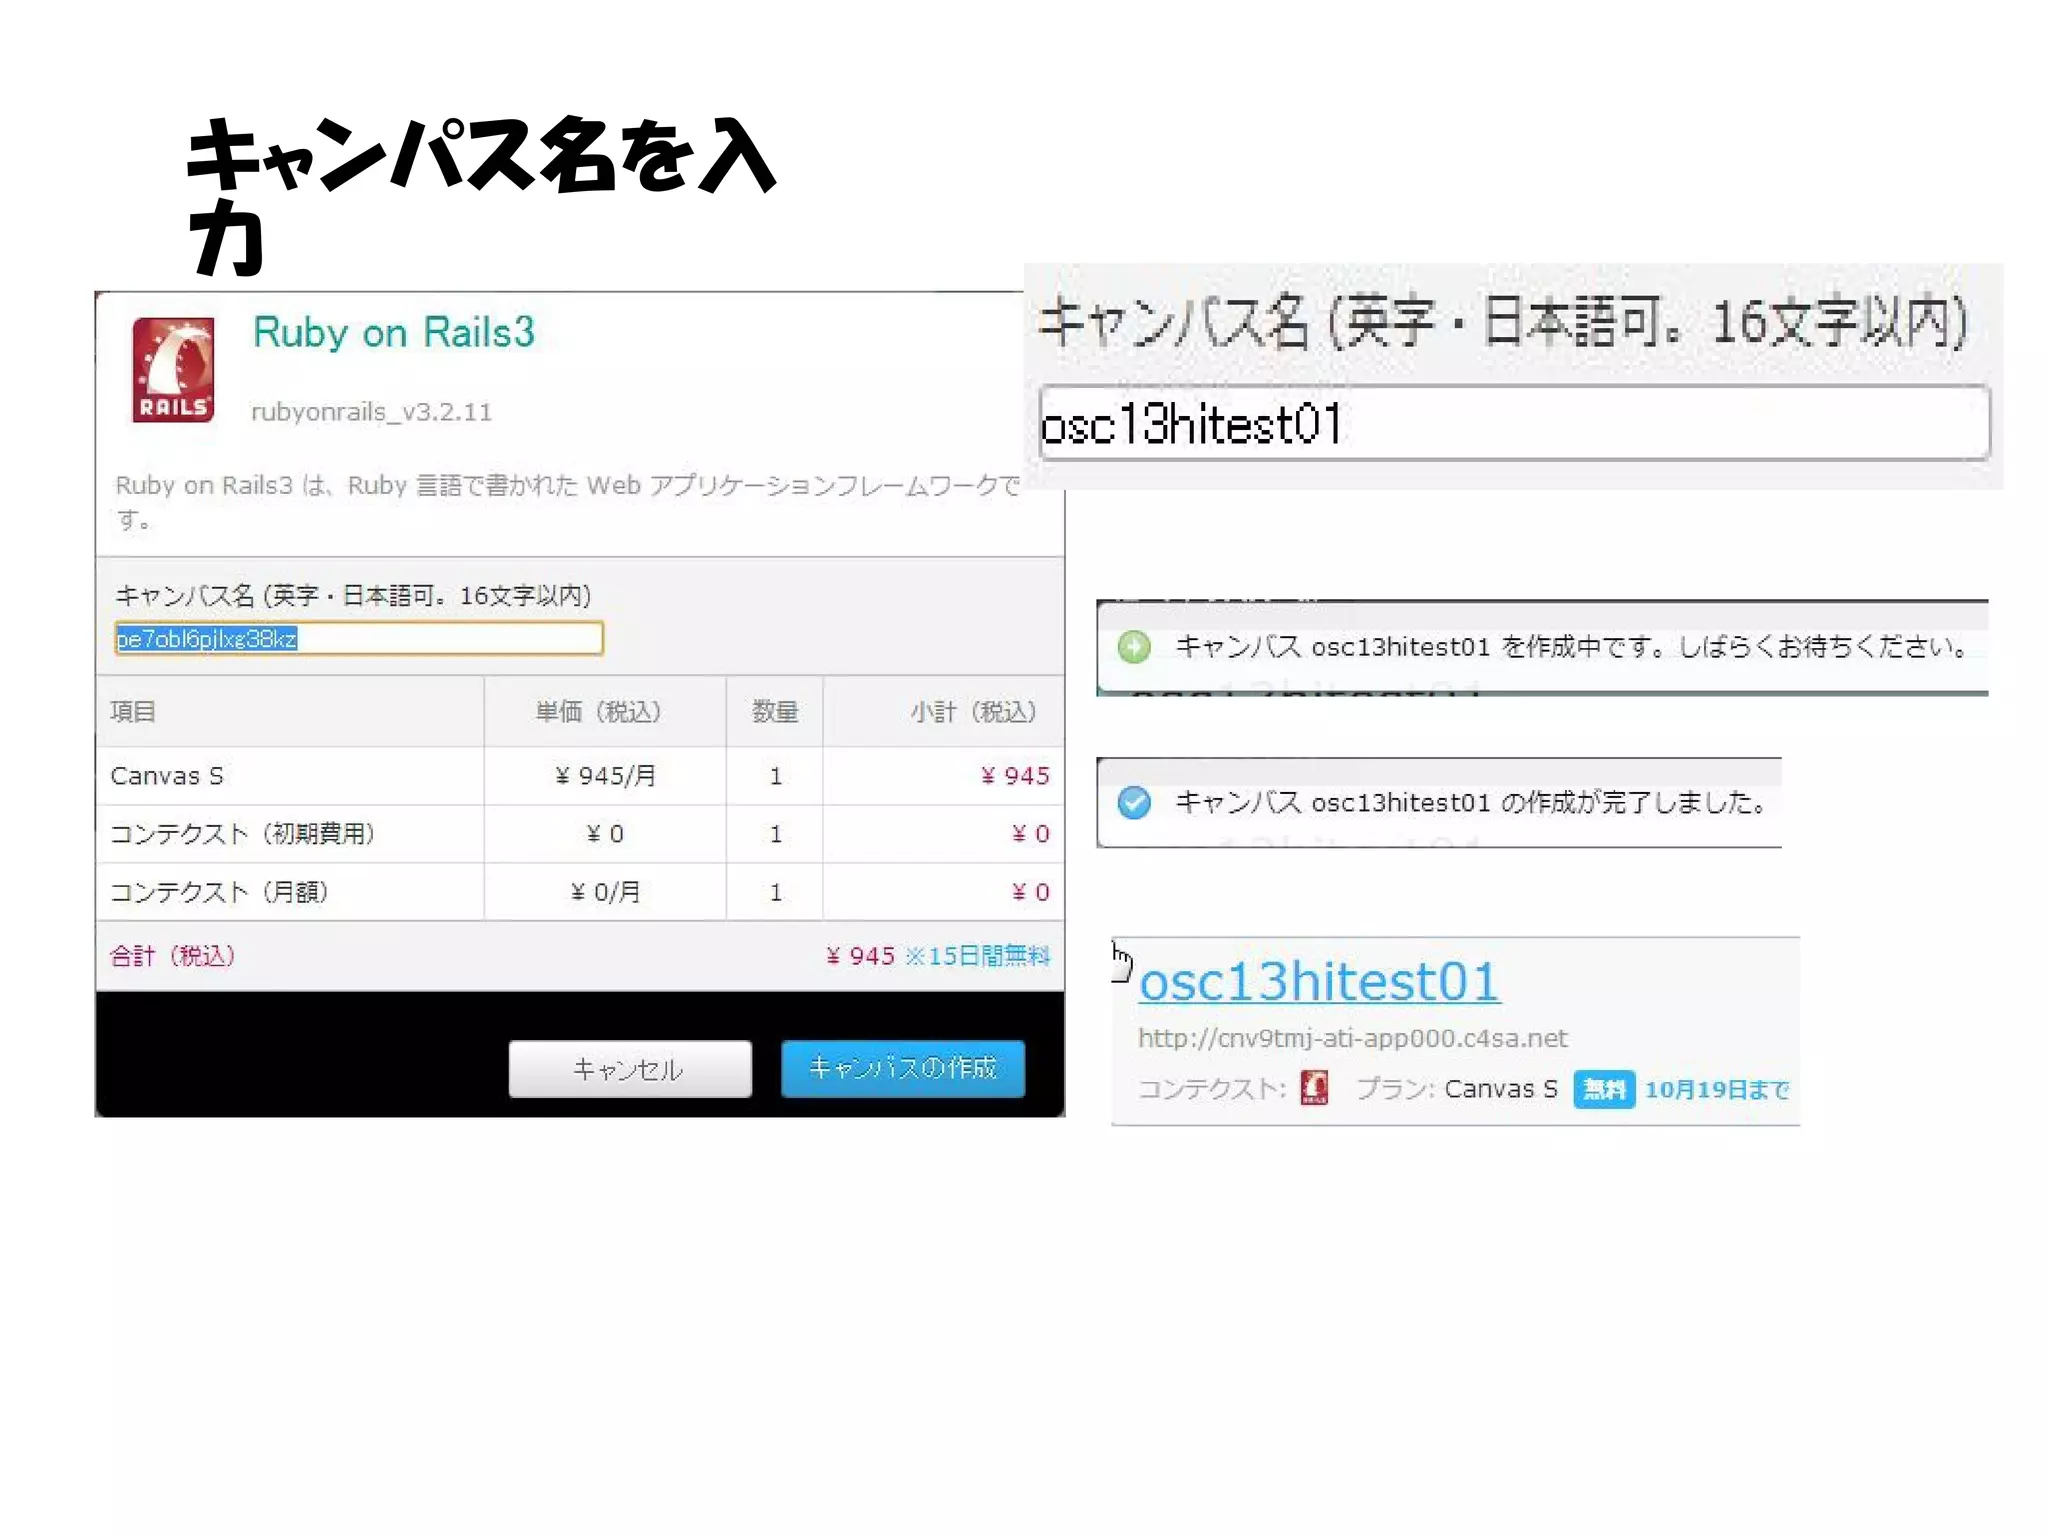
Task: Click the Ruby on Rails logo icon
Action: (173, 369)
